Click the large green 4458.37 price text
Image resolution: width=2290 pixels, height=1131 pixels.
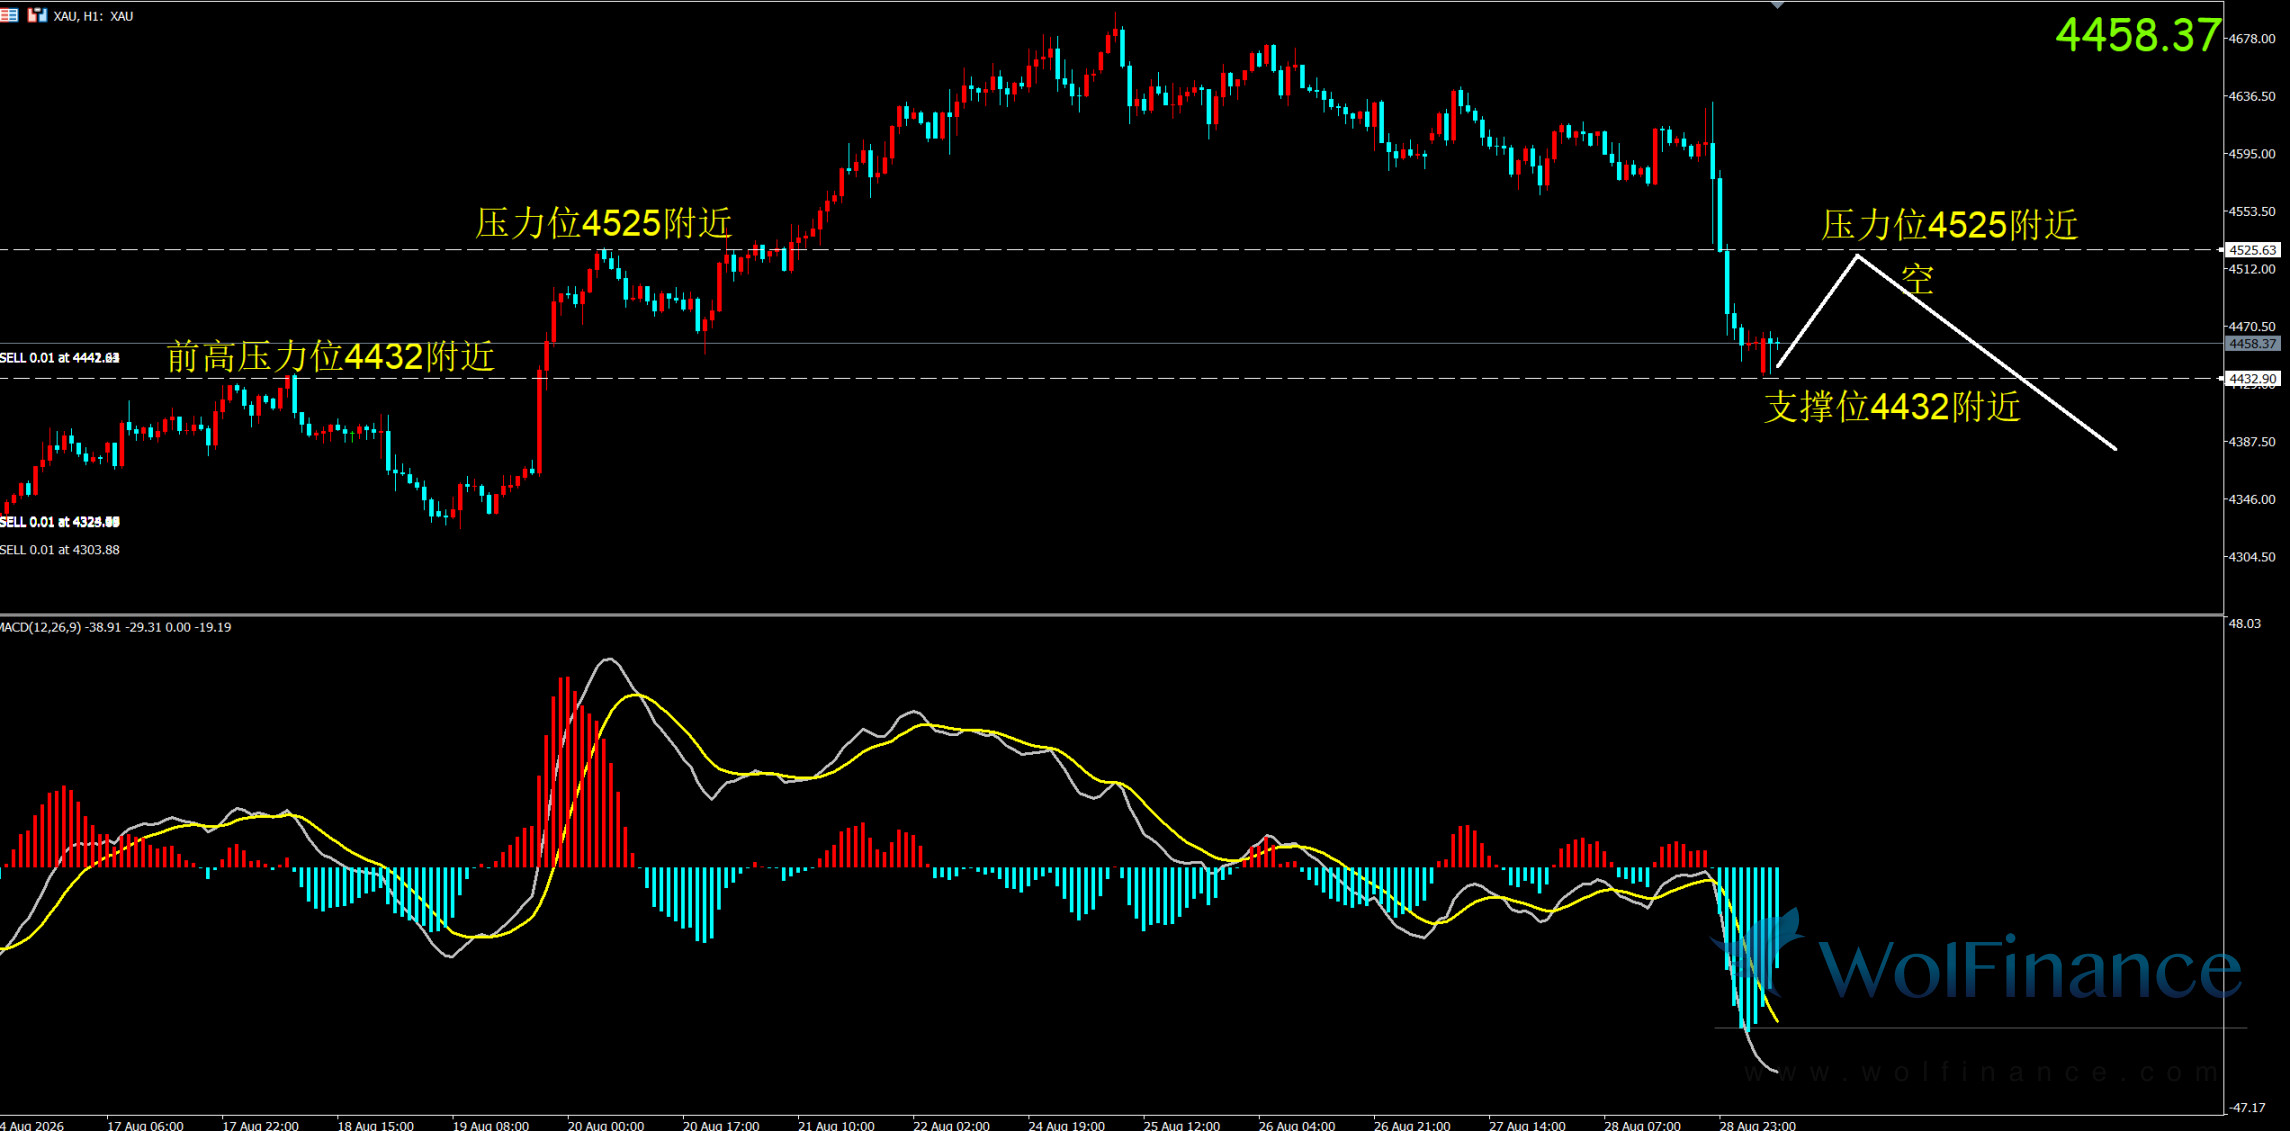point(2137,35)
